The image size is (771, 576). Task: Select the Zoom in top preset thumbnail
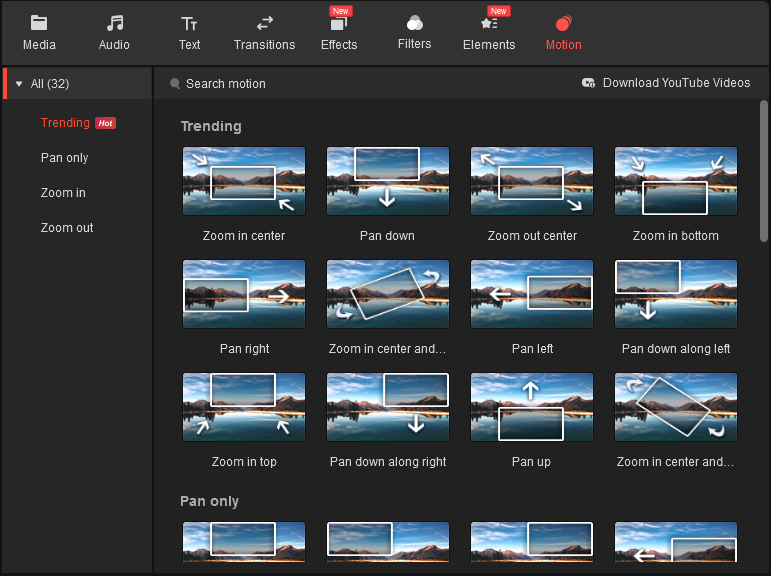[244, 407]
